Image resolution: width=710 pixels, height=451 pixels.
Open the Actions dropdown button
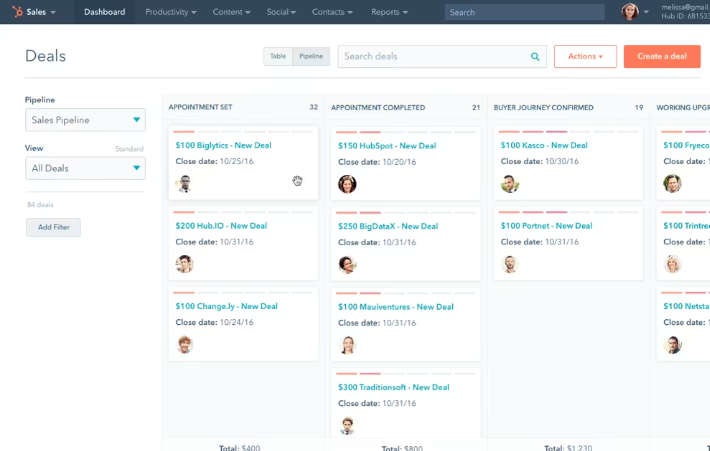pyautogui.click(x=585, y=56)
